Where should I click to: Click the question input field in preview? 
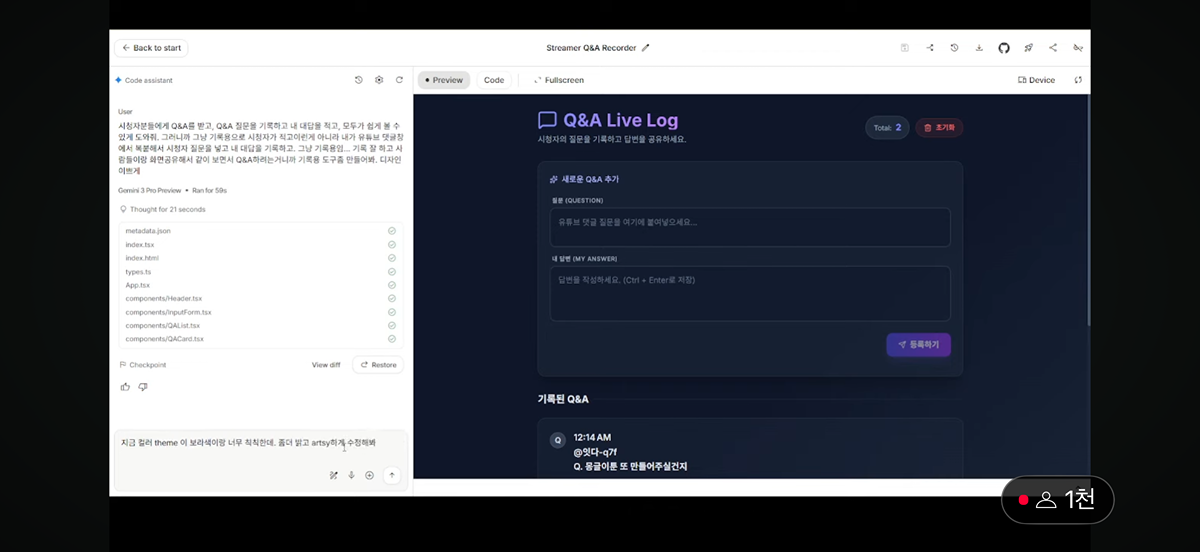pos(749,227)
